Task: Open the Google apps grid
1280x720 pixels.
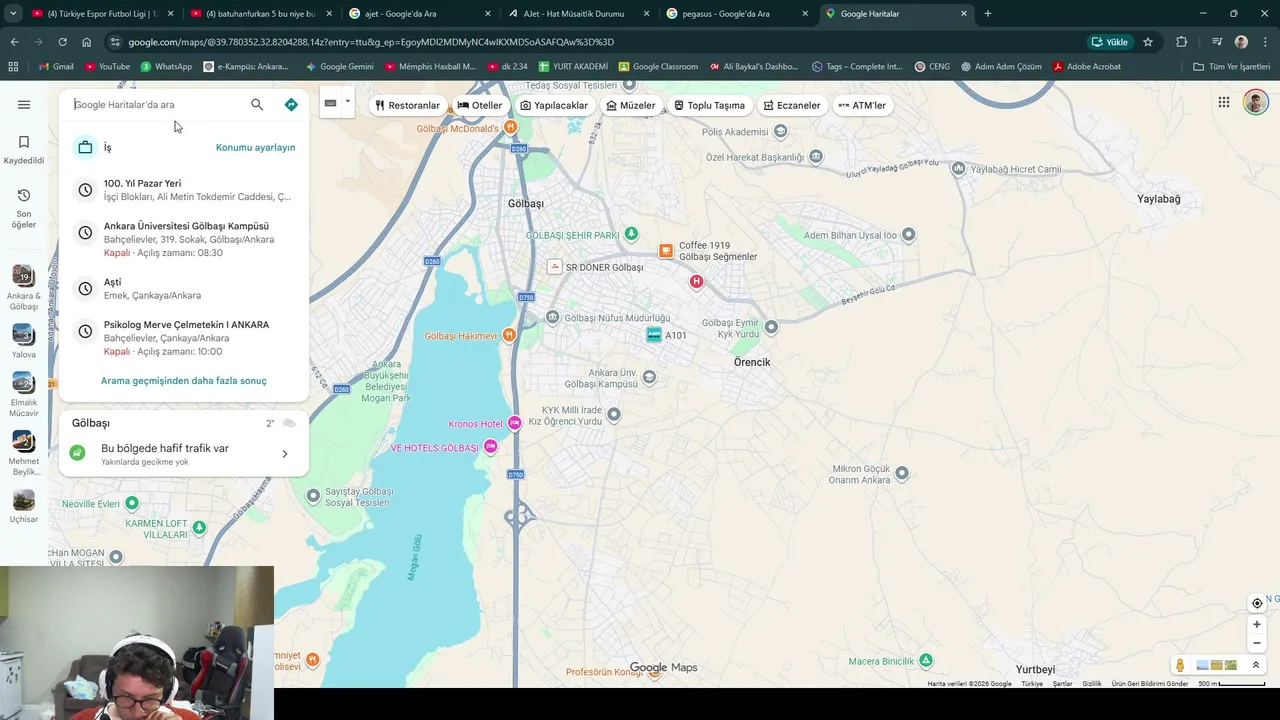Action: [1224, 102]
